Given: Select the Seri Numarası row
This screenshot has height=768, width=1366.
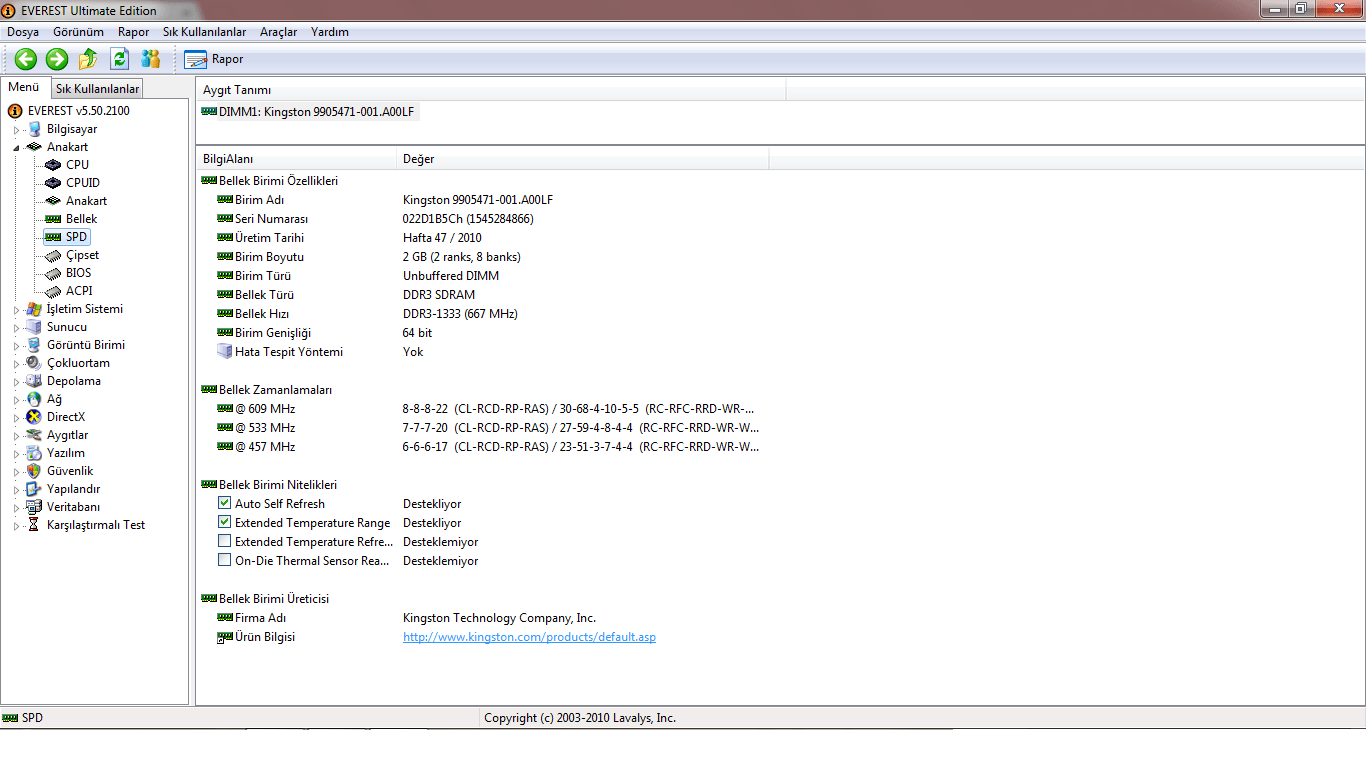Looking at the screenshot, I should (x=480, y=219).
